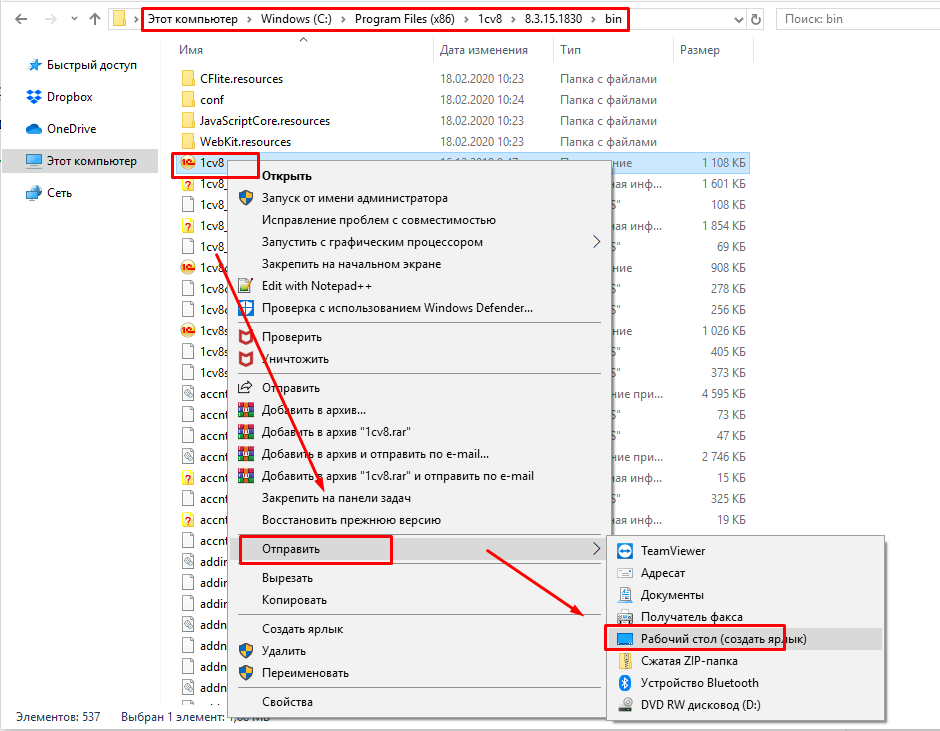Screen dimensions: 940x731
Task: Select the CFlite.resources folder icon
Action: (x=188, y=79)
